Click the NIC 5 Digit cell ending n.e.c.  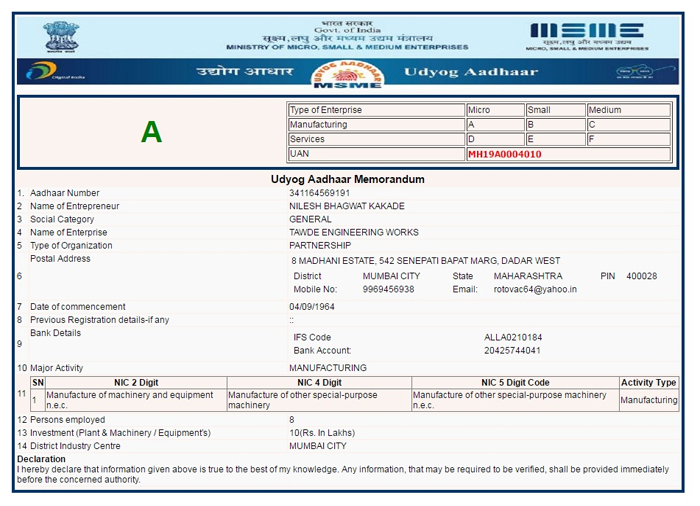[515, 400]
